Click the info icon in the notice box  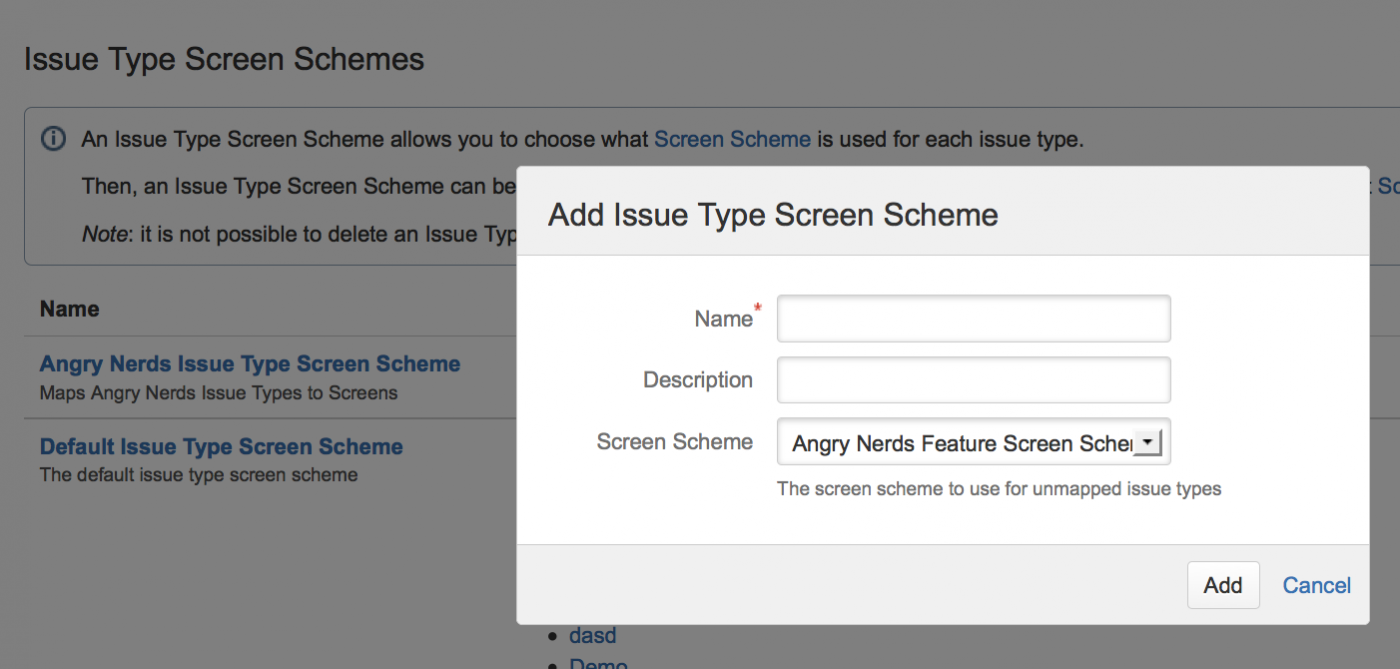point(53,139)
